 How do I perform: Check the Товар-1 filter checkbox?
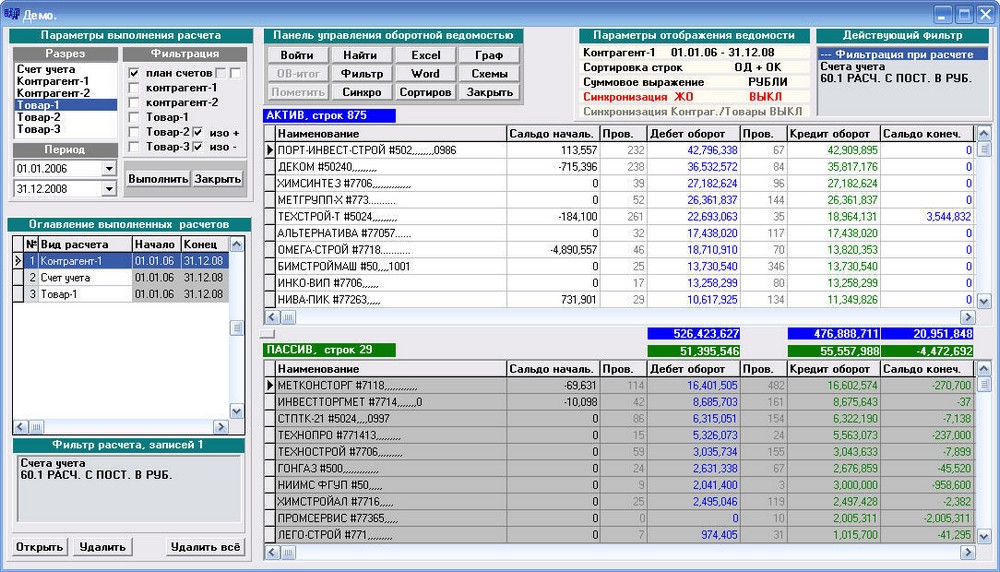coord(134,117)
